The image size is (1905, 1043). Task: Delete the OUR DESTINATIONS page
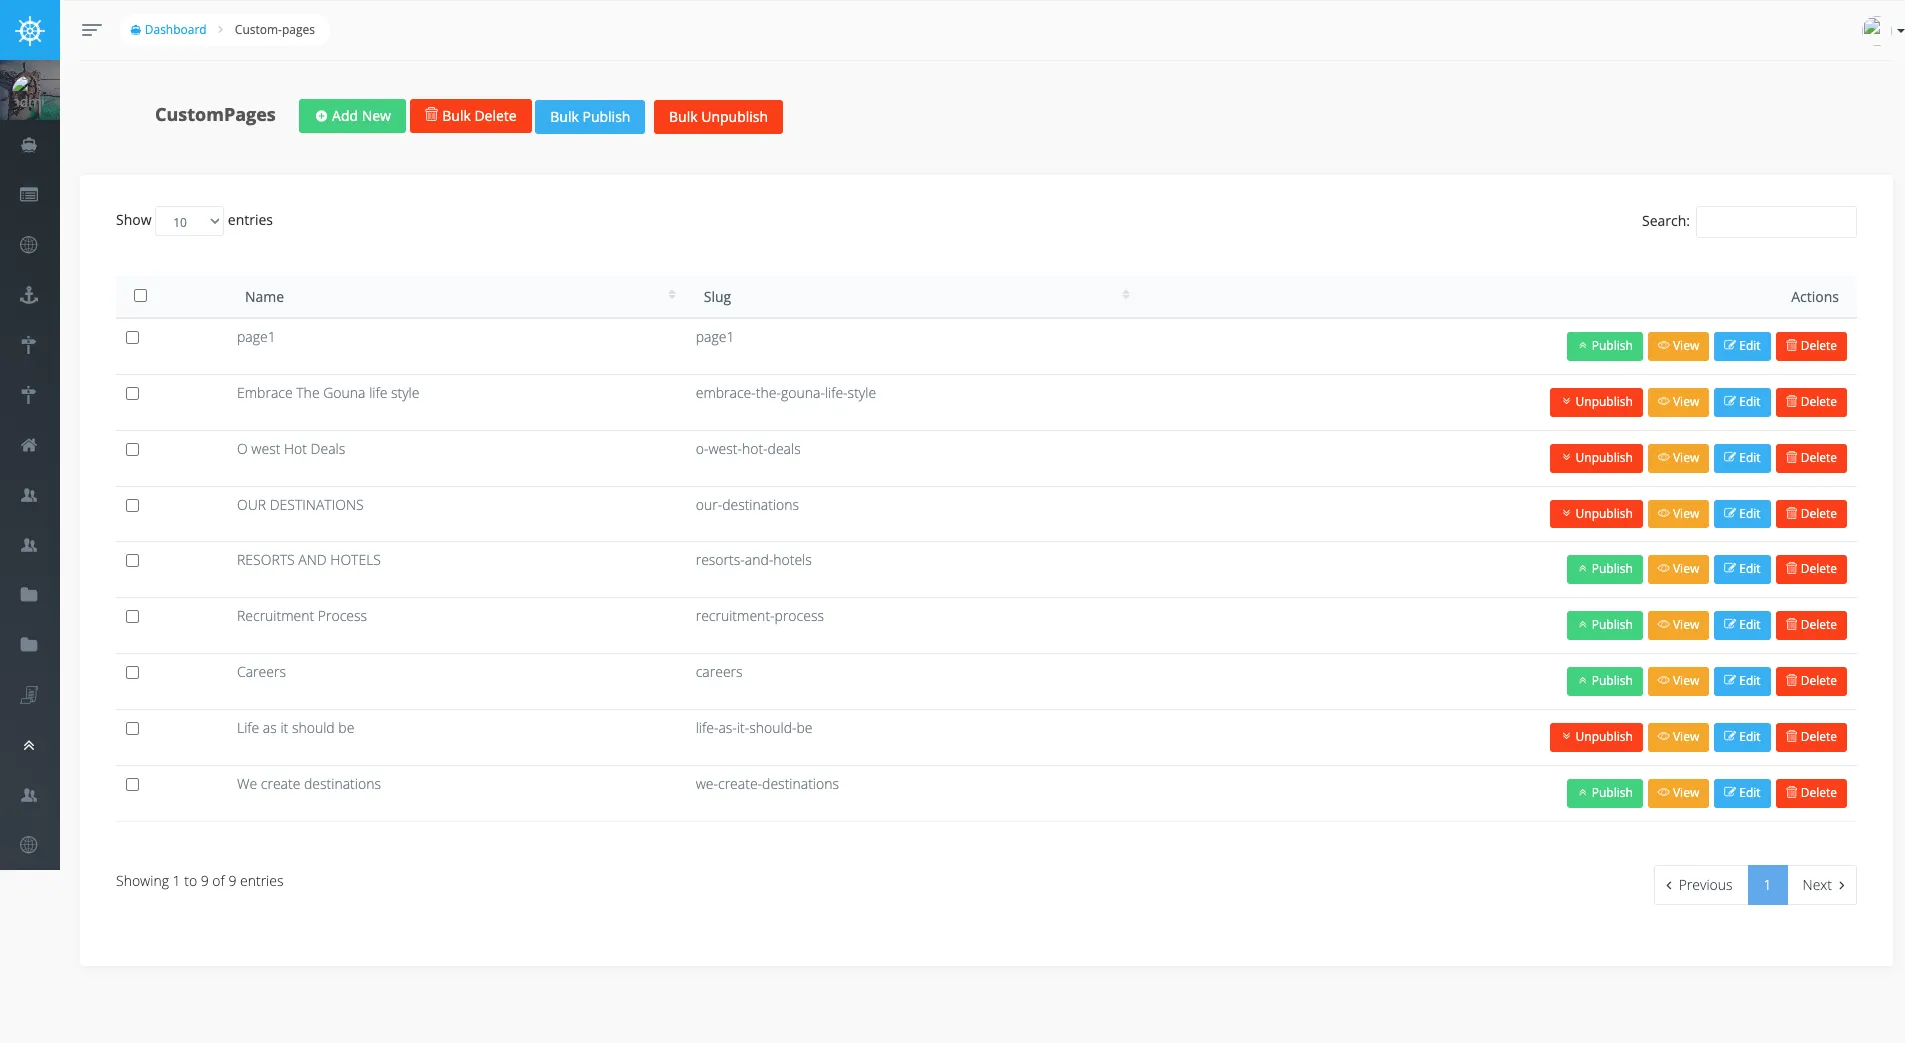click(x=1811, y=514)
